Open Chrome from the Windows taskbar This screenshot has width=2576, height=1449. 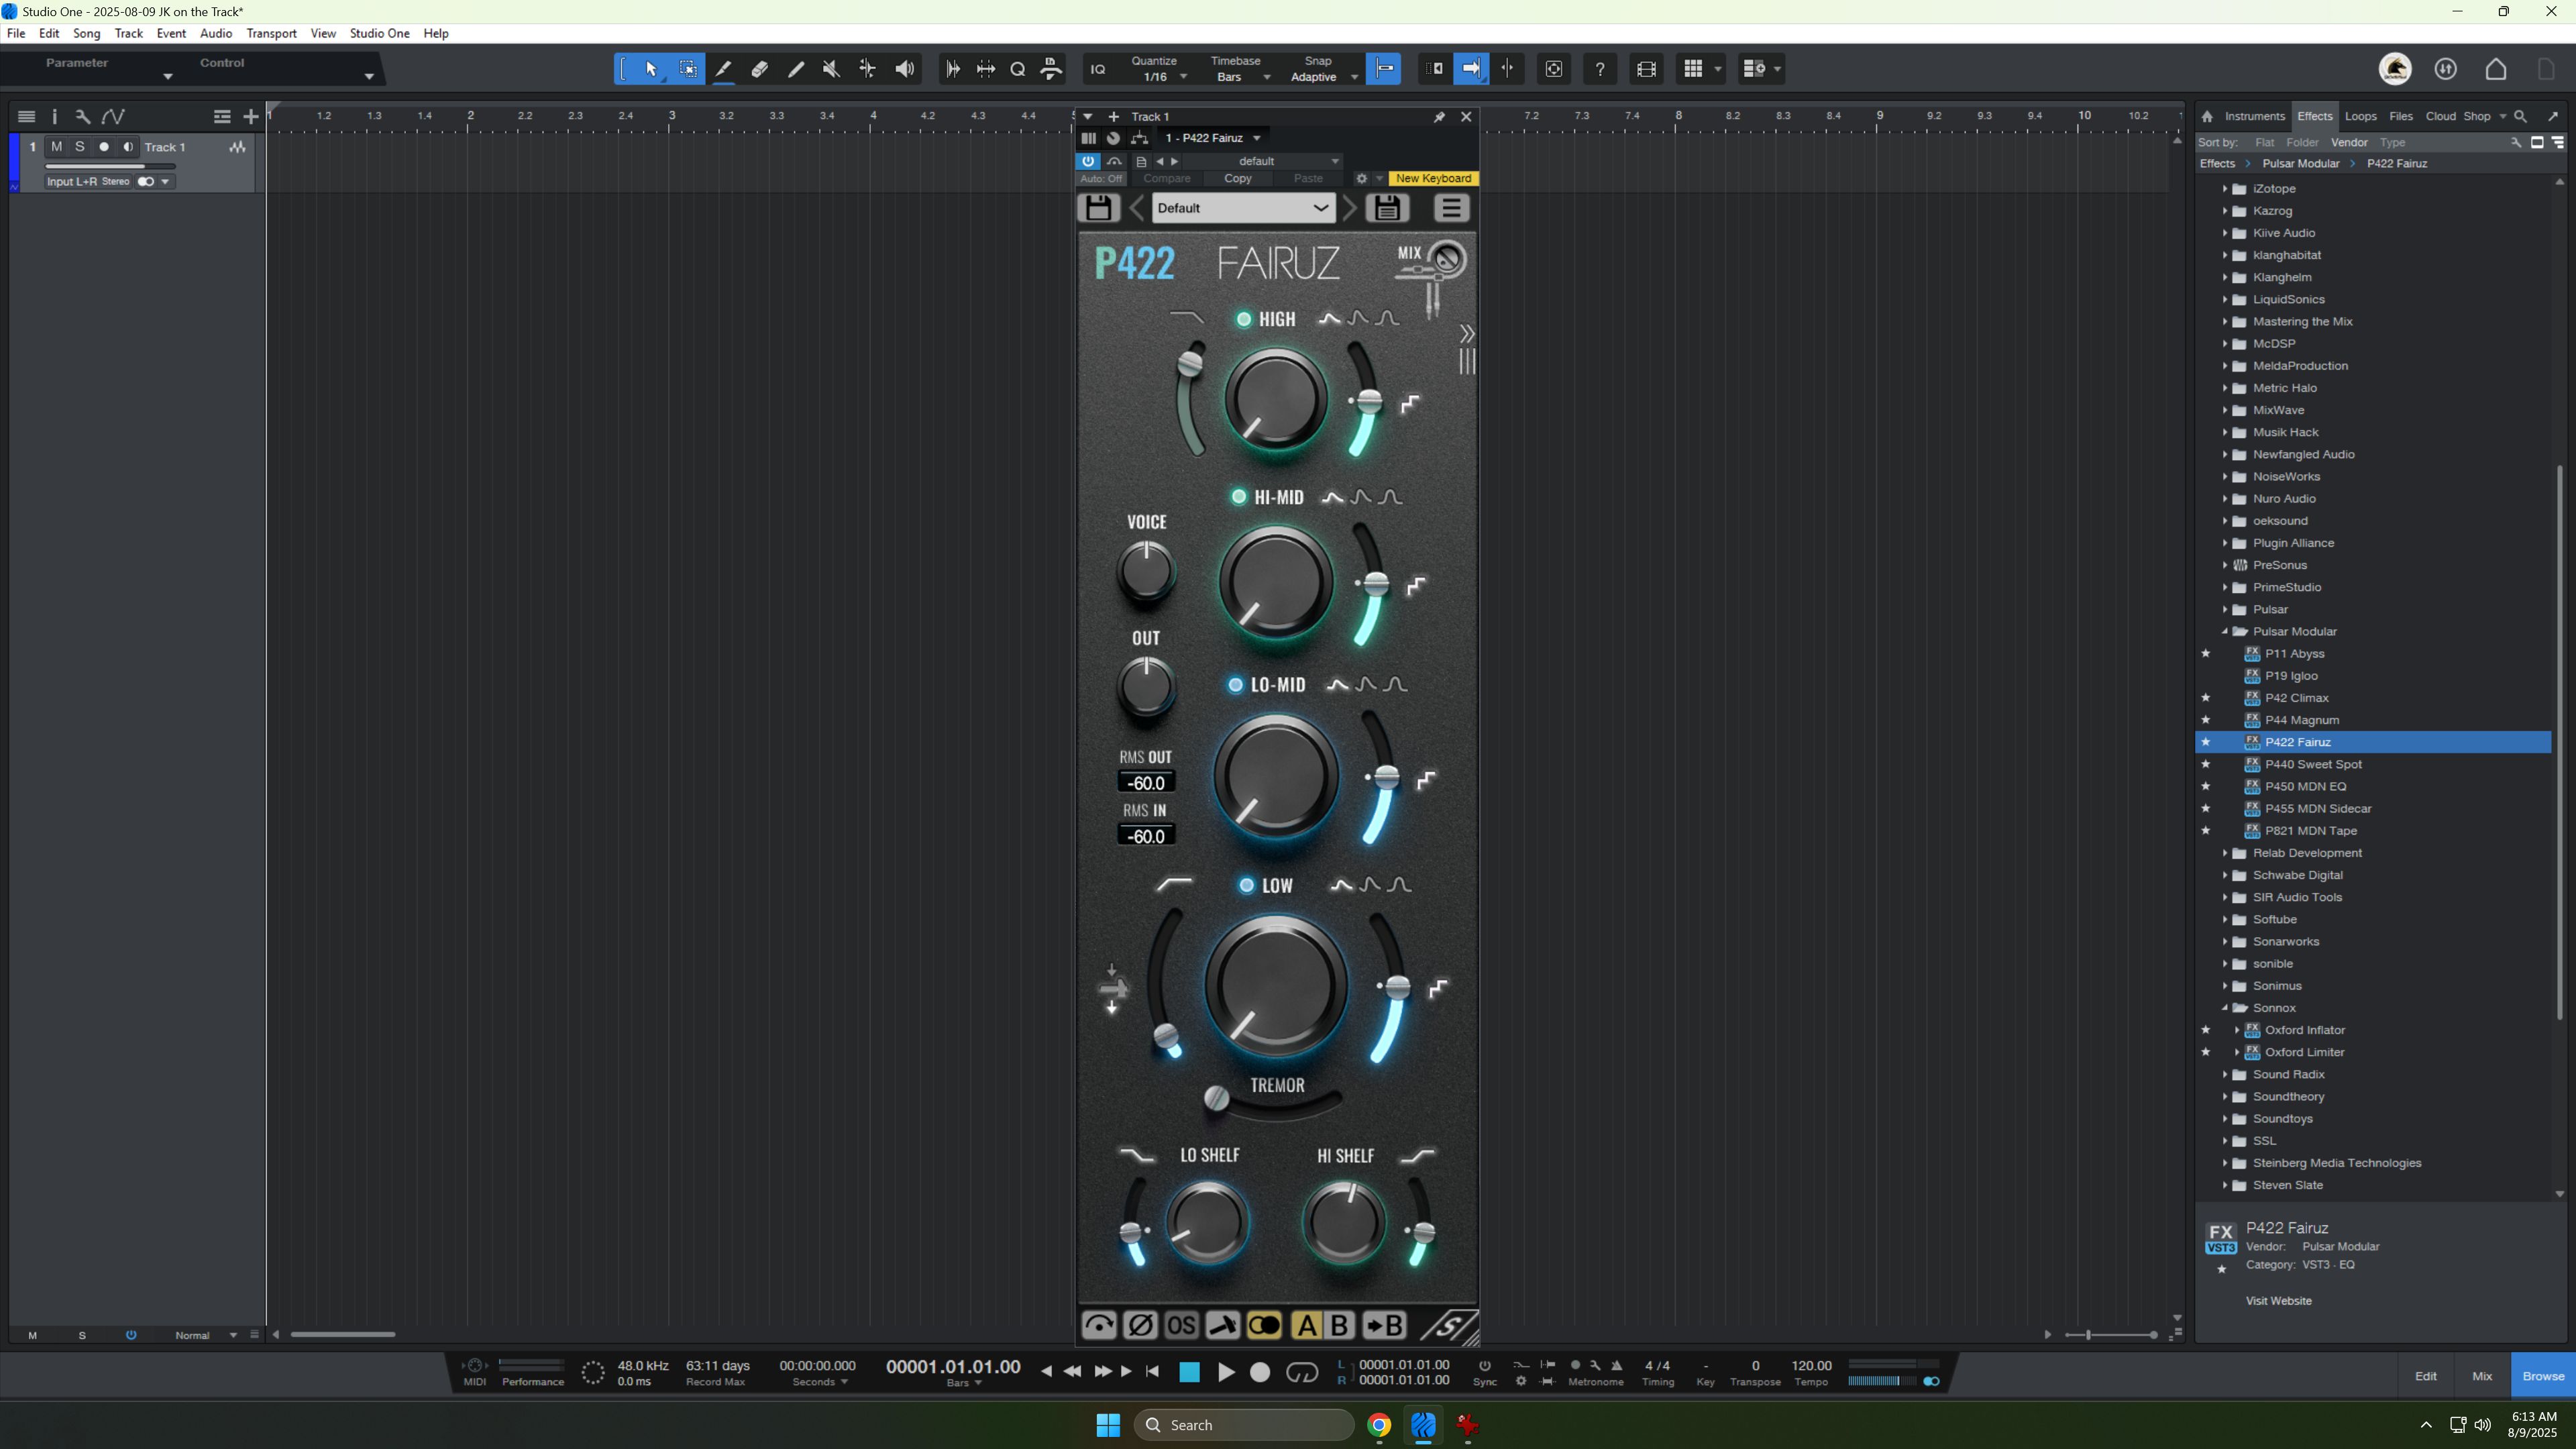[1379, 1425]
